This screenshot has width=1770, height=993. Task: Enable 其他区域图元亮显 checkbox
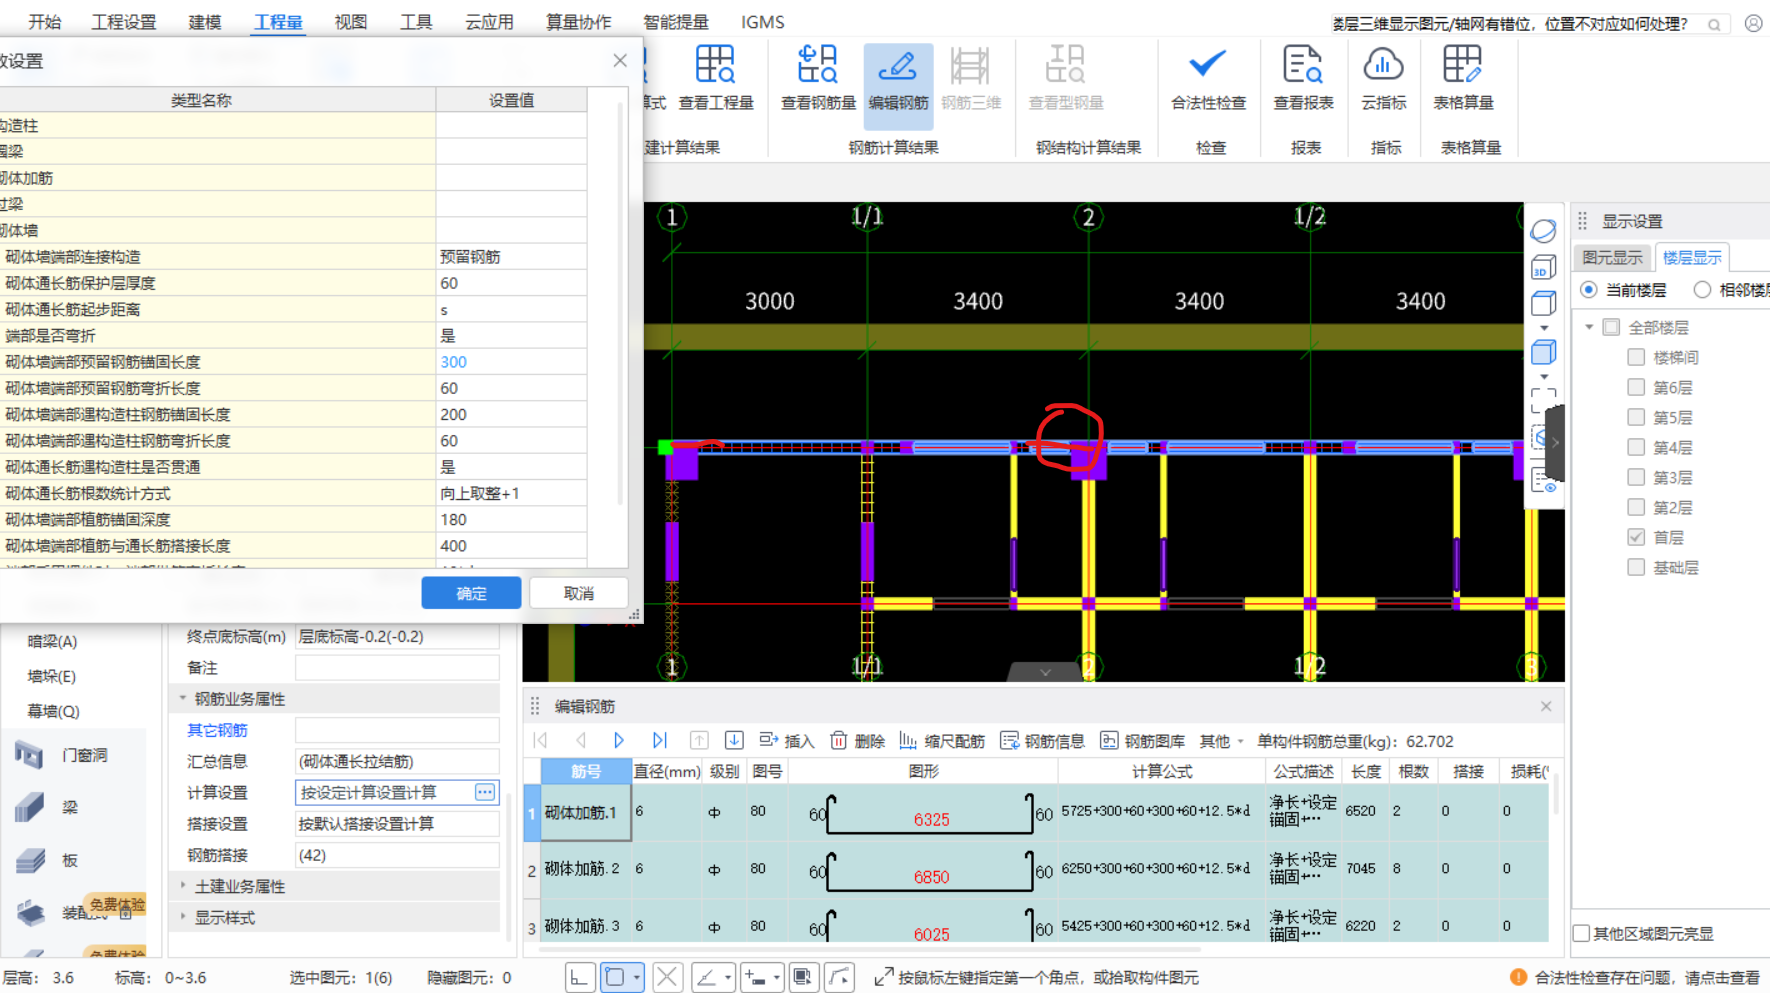tap(1582, 933)
